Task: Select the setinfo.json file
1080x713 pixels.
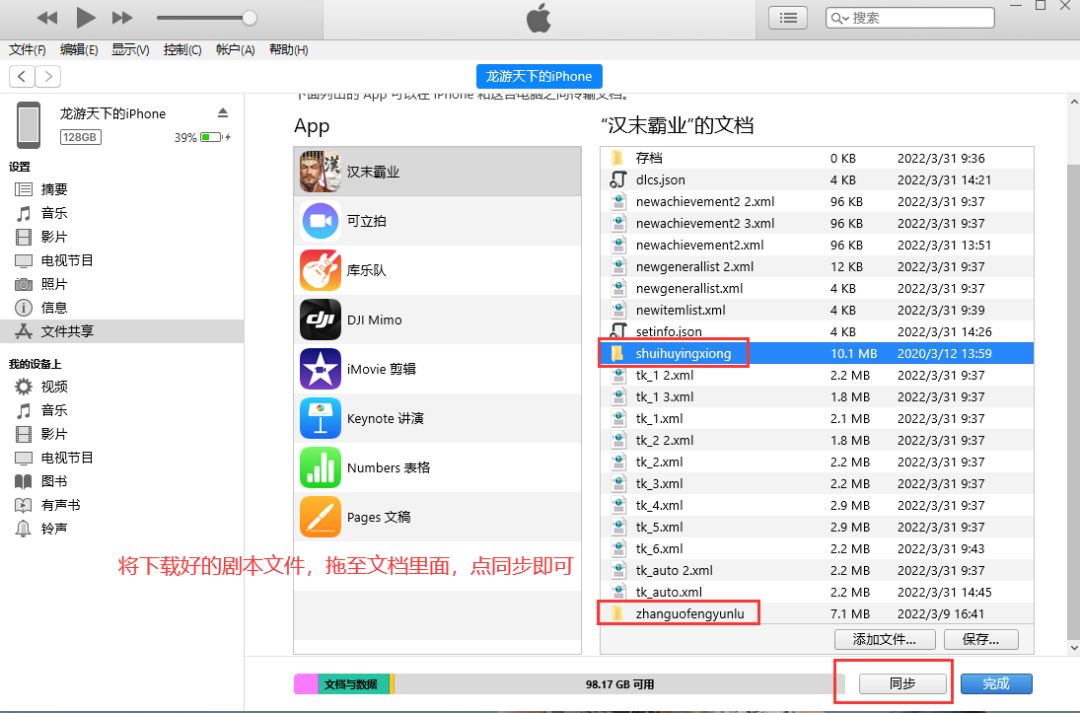Action: click(817, 331)
